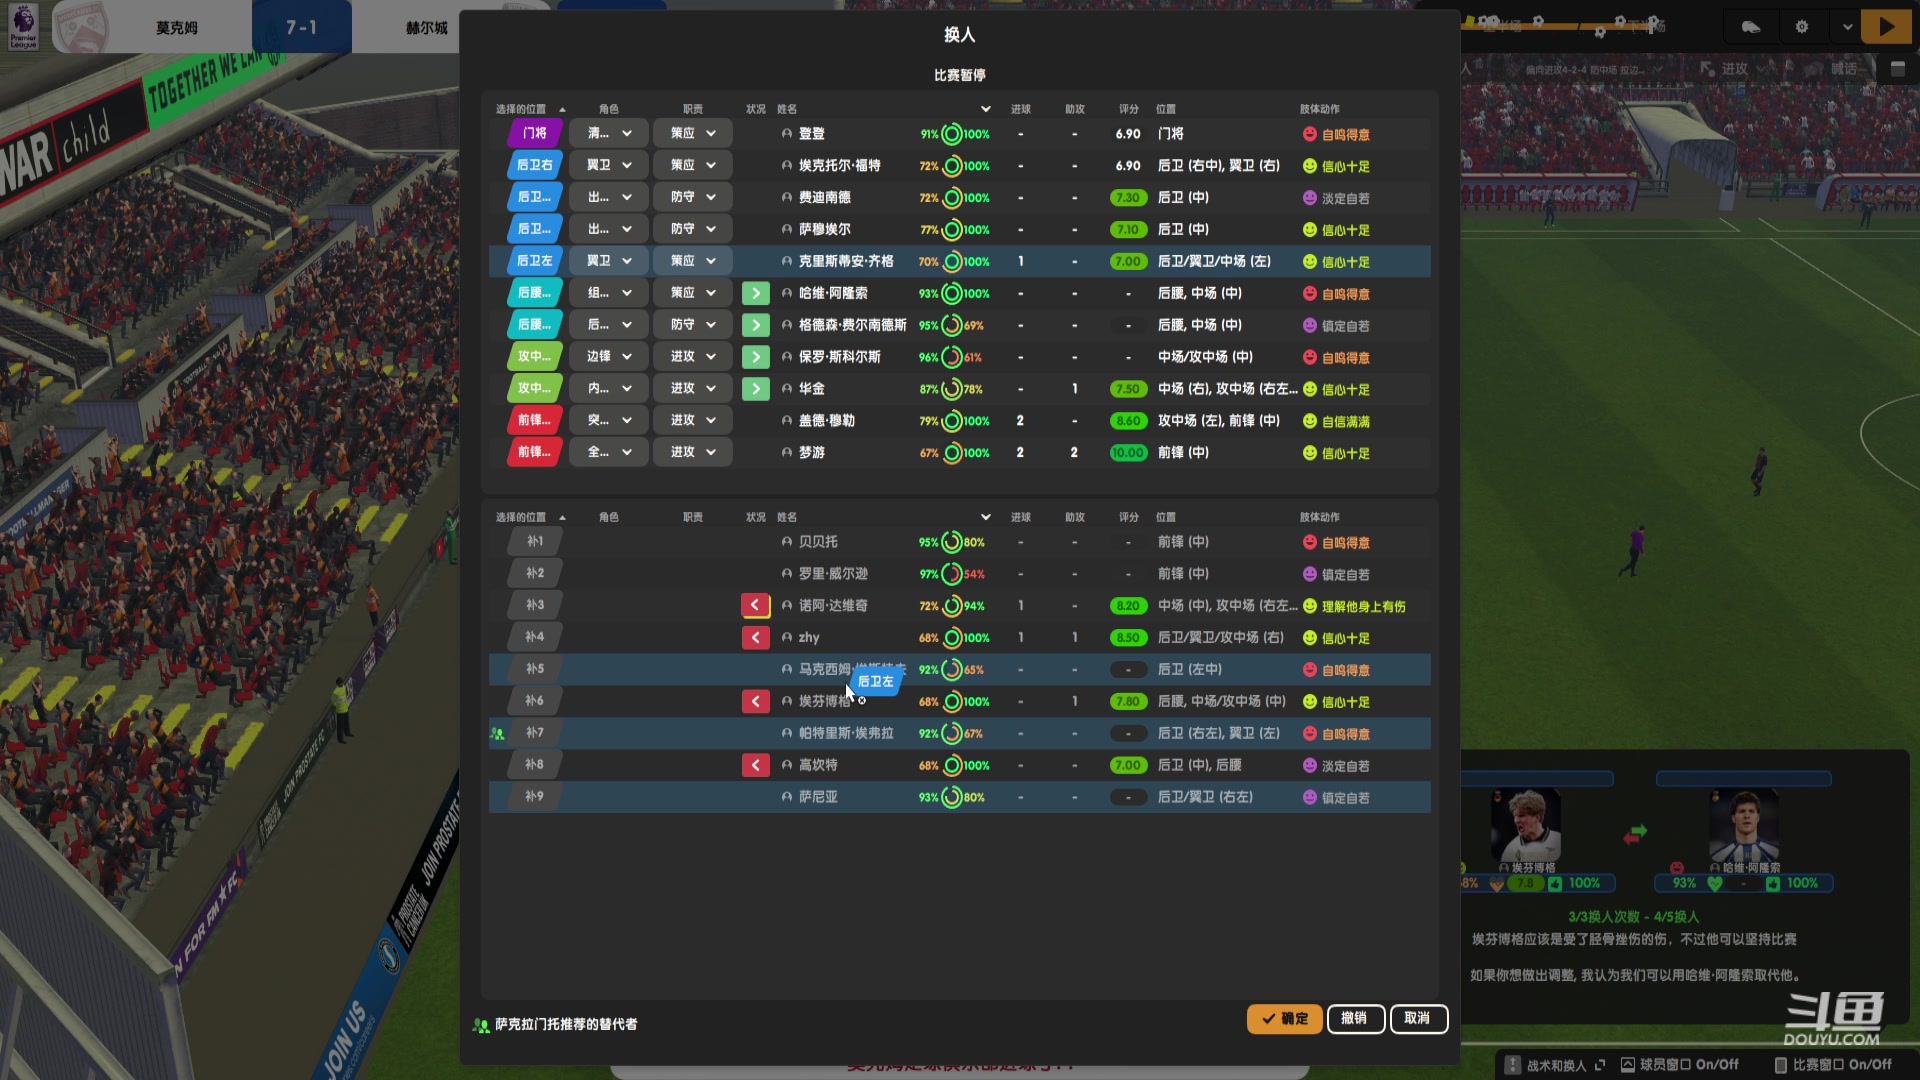The width and height of the screenshot is (1920, 1080).
Task: Click player name 帕特里斯·埃弗拉
Action: pos(846,733)
